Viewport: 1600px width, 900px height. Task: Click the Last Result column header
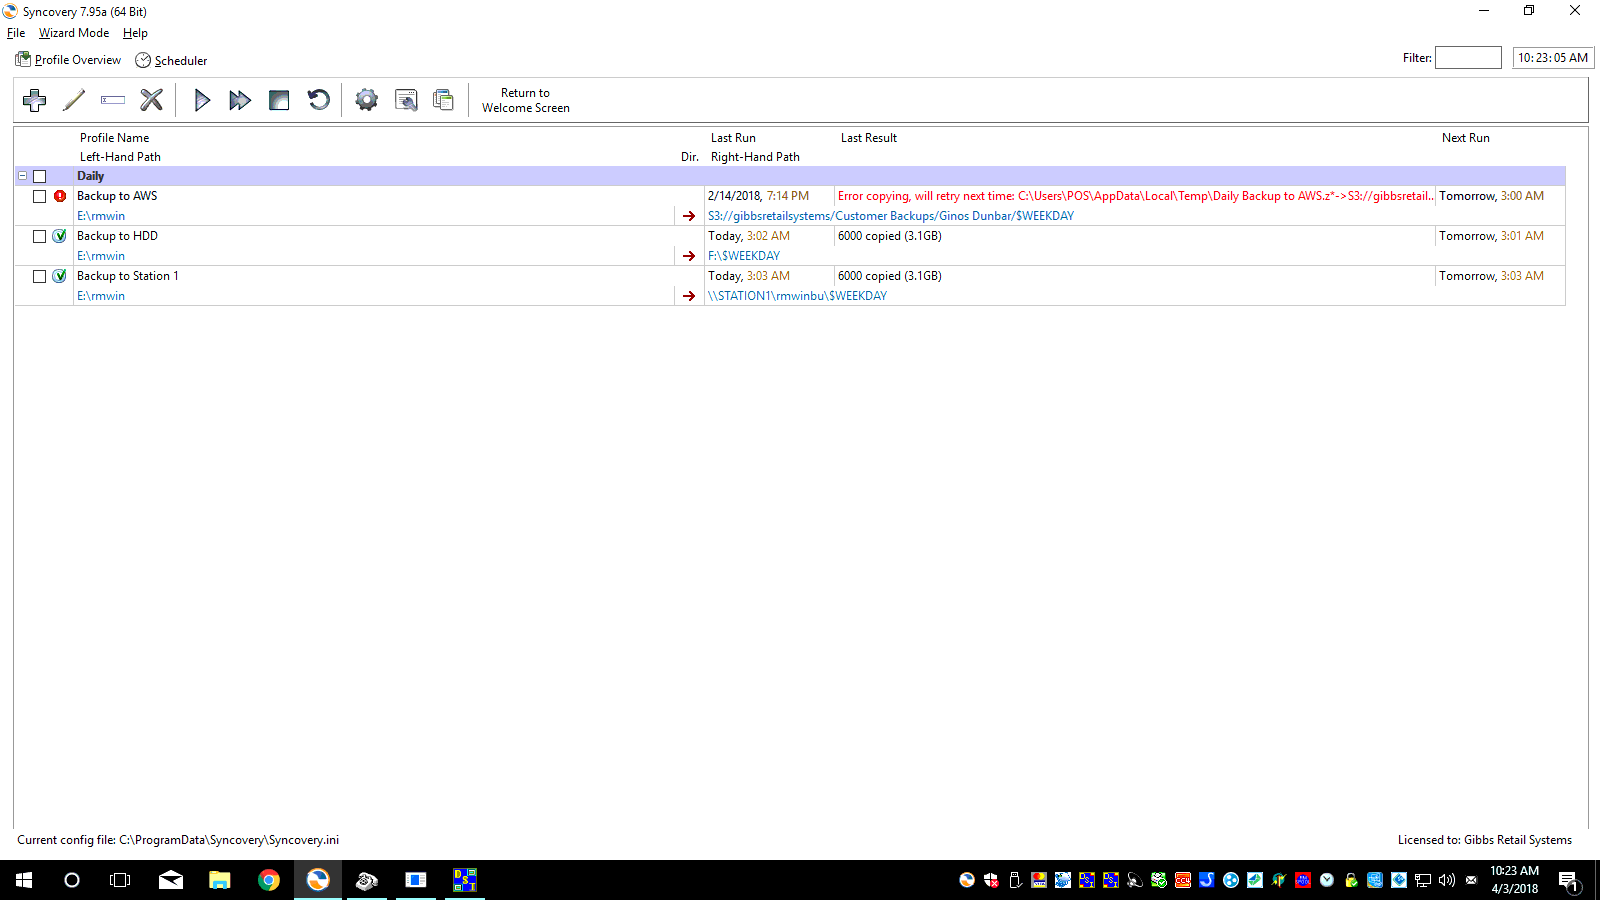click(869, 138)
